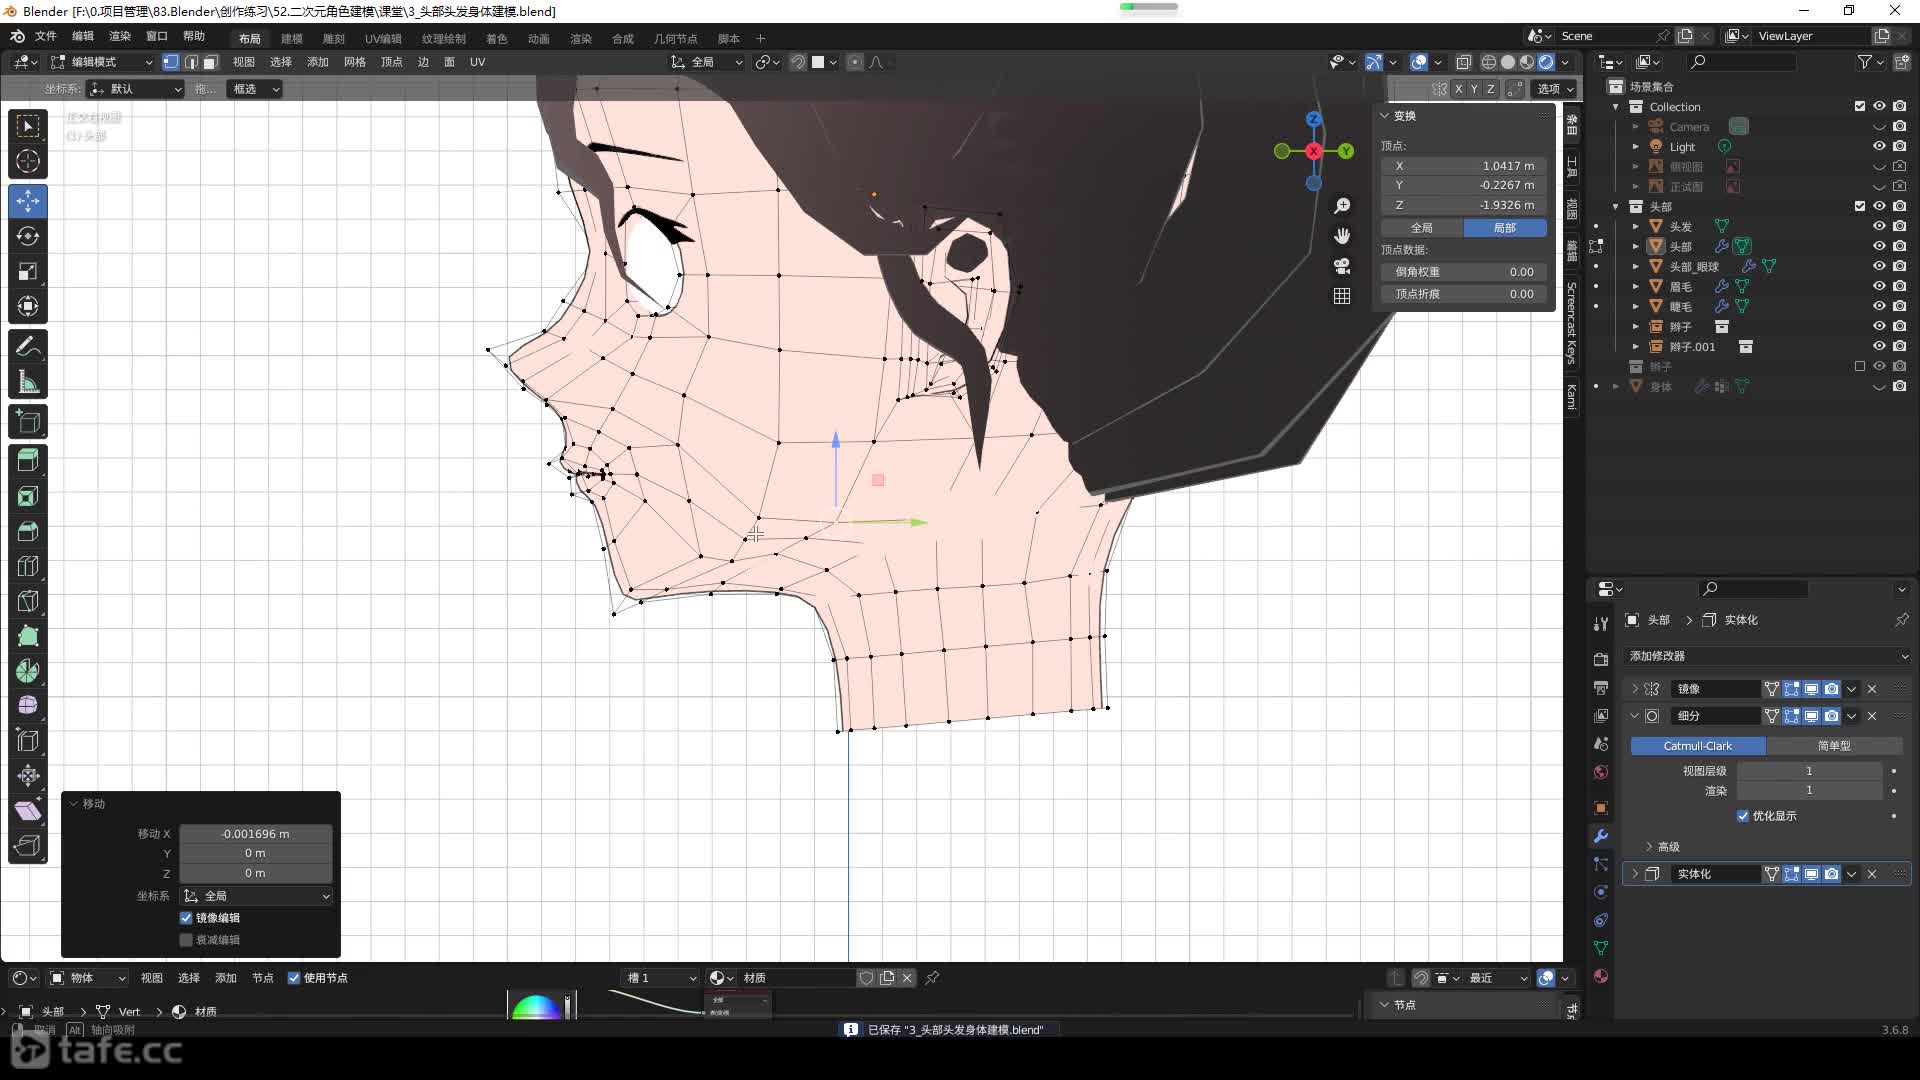This screenshot has height=1080, width=1920.
Task: Select the Loop Cut tool
Action: coord(28,566)
